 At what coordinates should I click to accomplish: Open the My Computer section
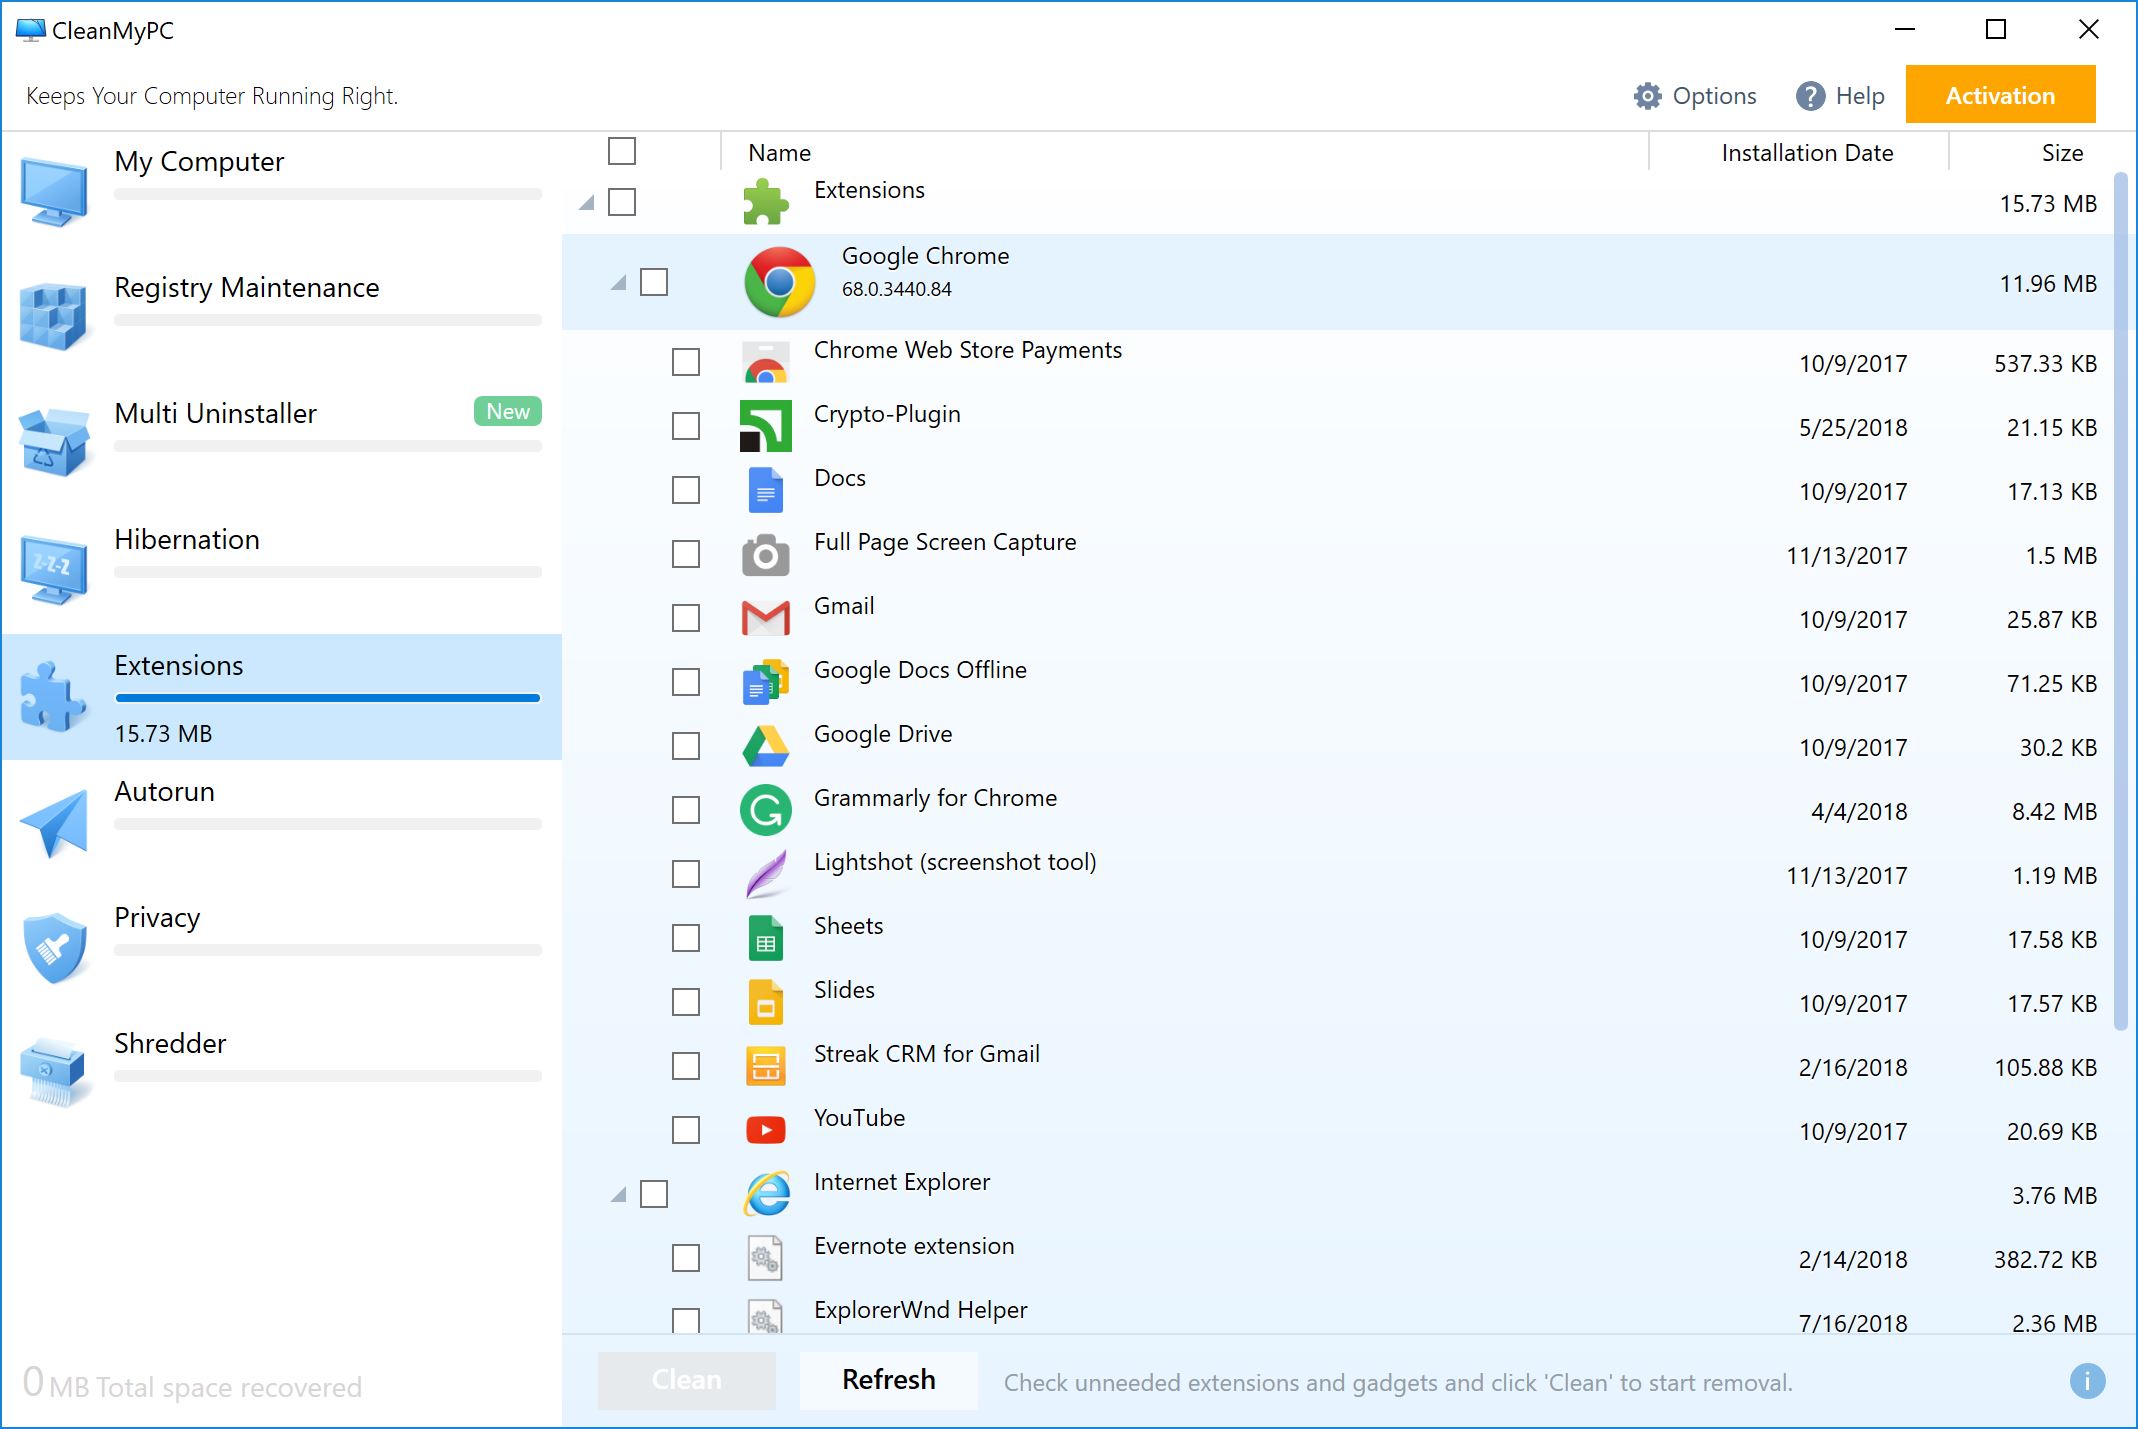coord(282,193)
